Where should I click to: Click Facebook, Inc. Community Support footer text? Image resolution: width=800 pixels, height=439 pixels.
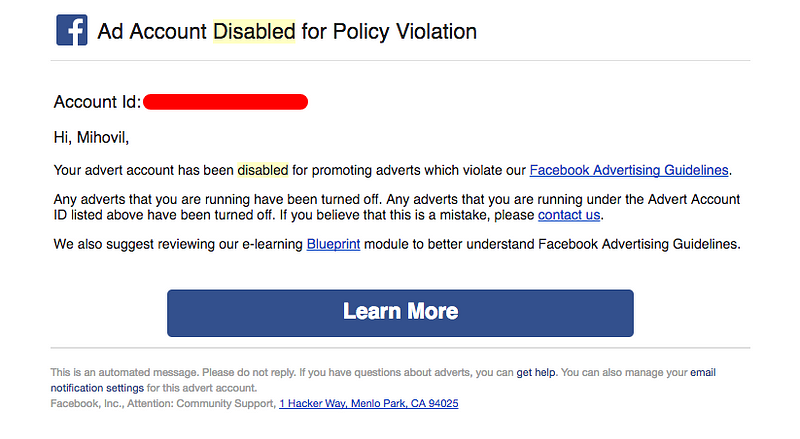[163, 403]
